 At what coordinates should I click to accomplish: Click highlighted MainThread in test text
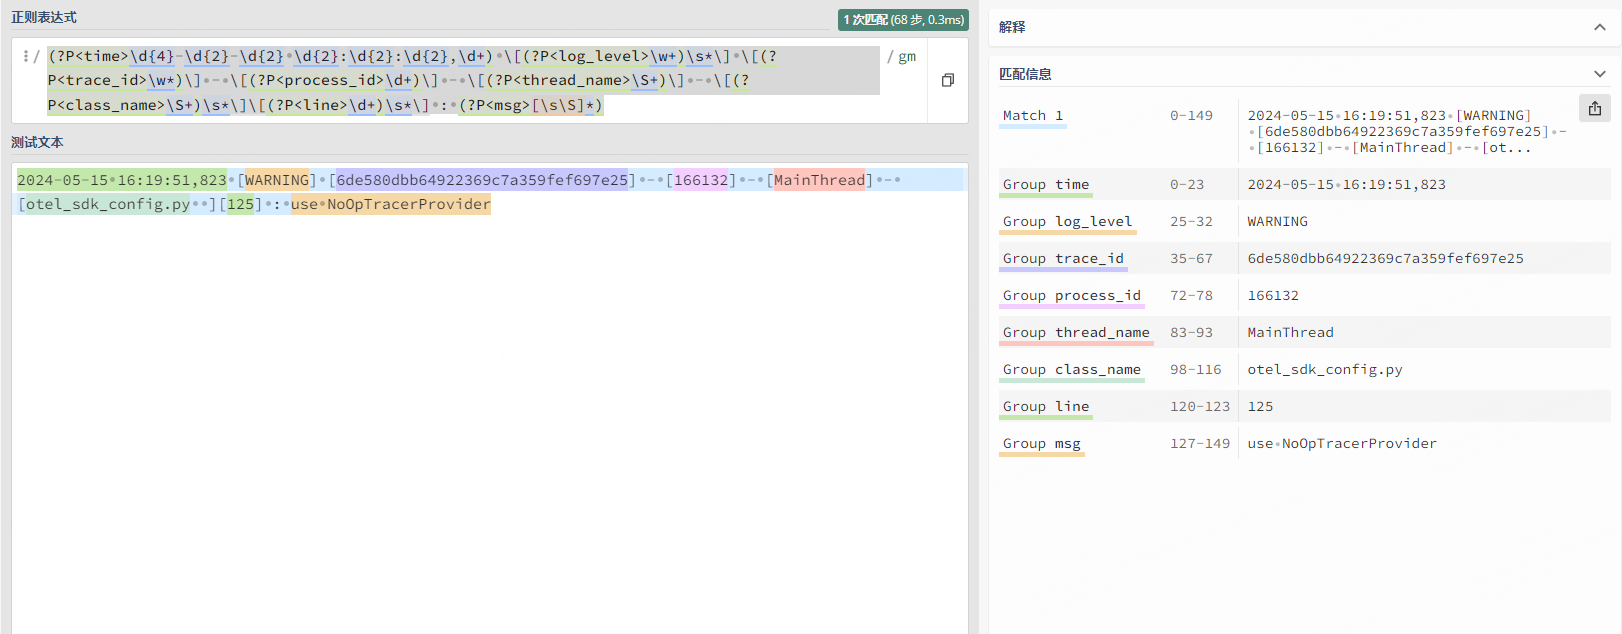pos(819,180)
